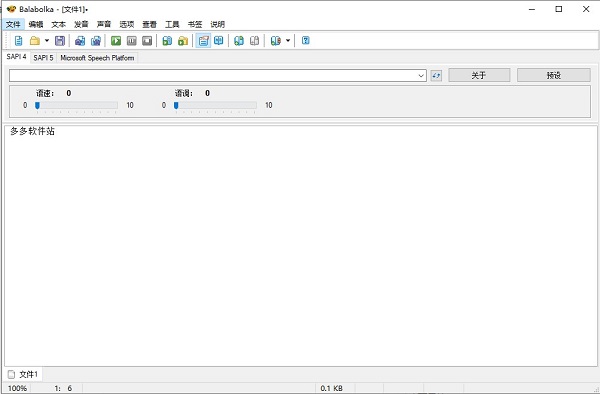Open the 书签 menu

[195, 24]
